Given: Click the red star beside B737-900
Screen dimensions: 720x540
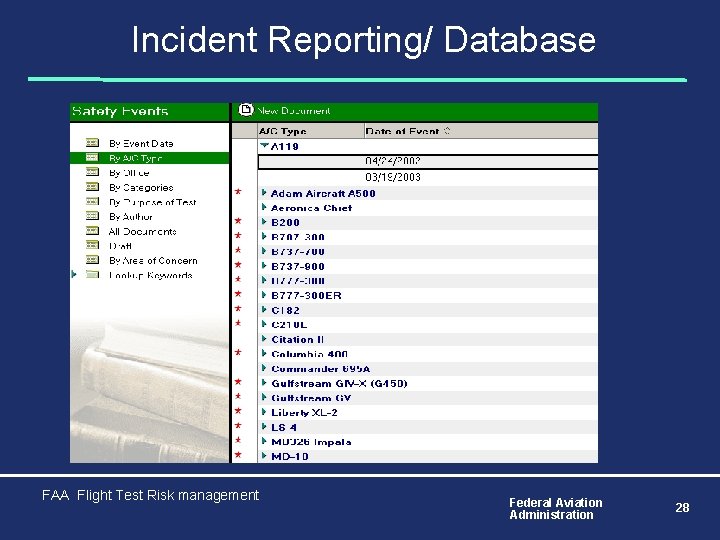Looking at the screenshot, I should 238,265.
